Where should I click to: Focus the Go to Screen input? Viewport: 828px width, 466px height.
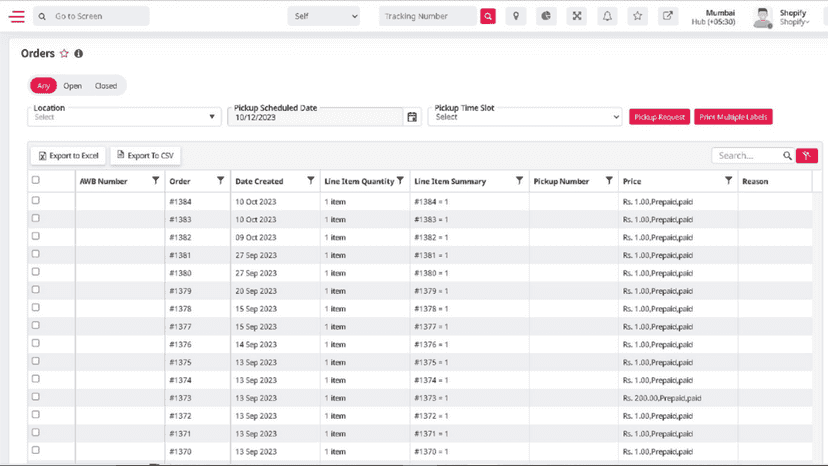pos(91,16)
